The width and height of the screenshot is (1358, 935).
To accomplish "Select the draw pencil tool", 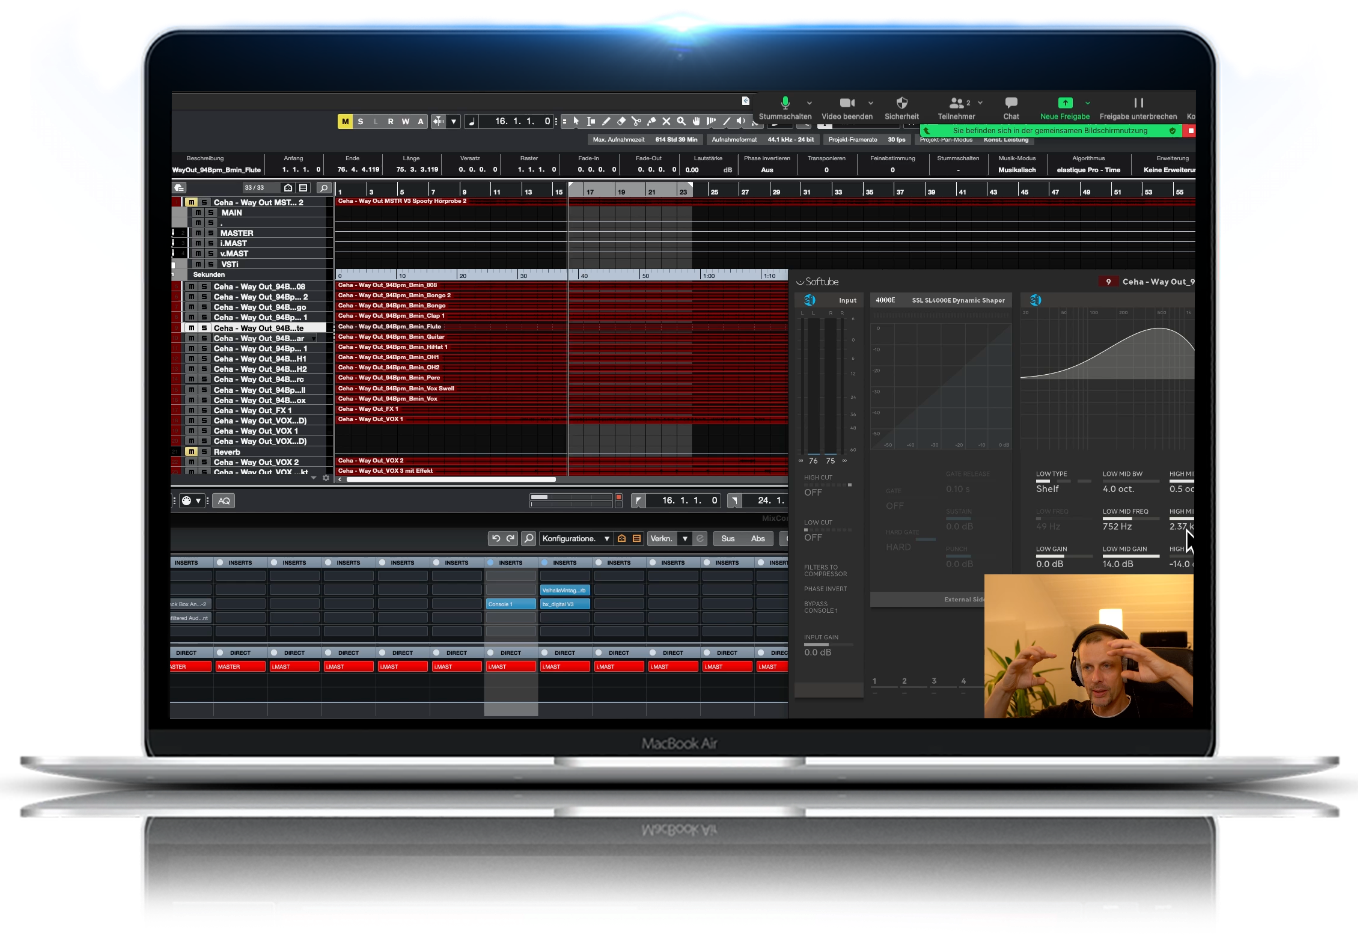I will coord(606,122).
